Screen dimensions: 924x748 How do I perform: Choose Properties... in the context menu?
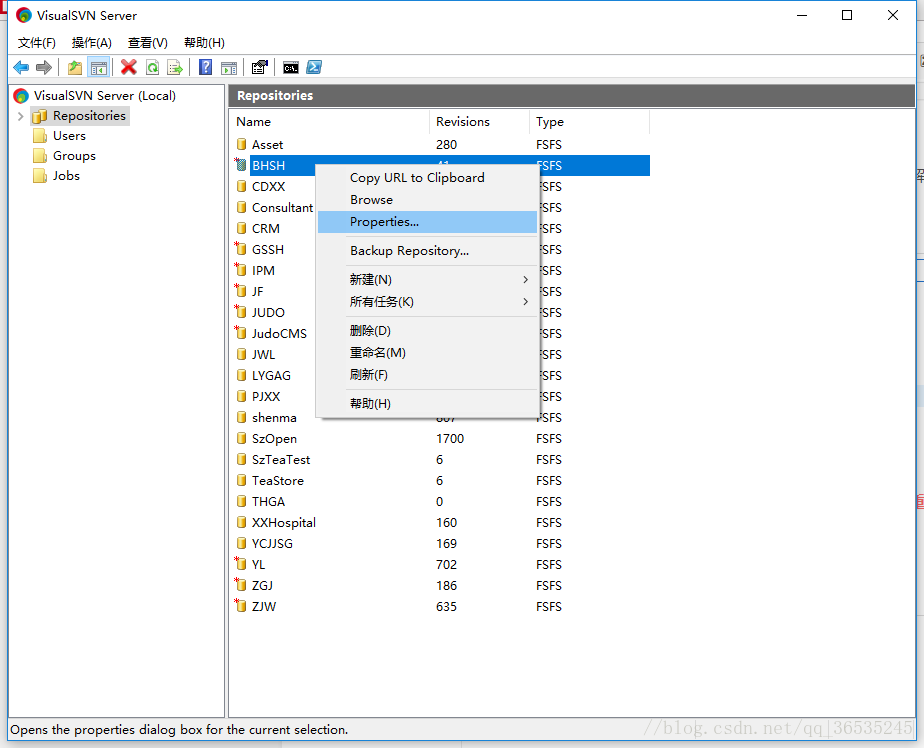point(427,222)
